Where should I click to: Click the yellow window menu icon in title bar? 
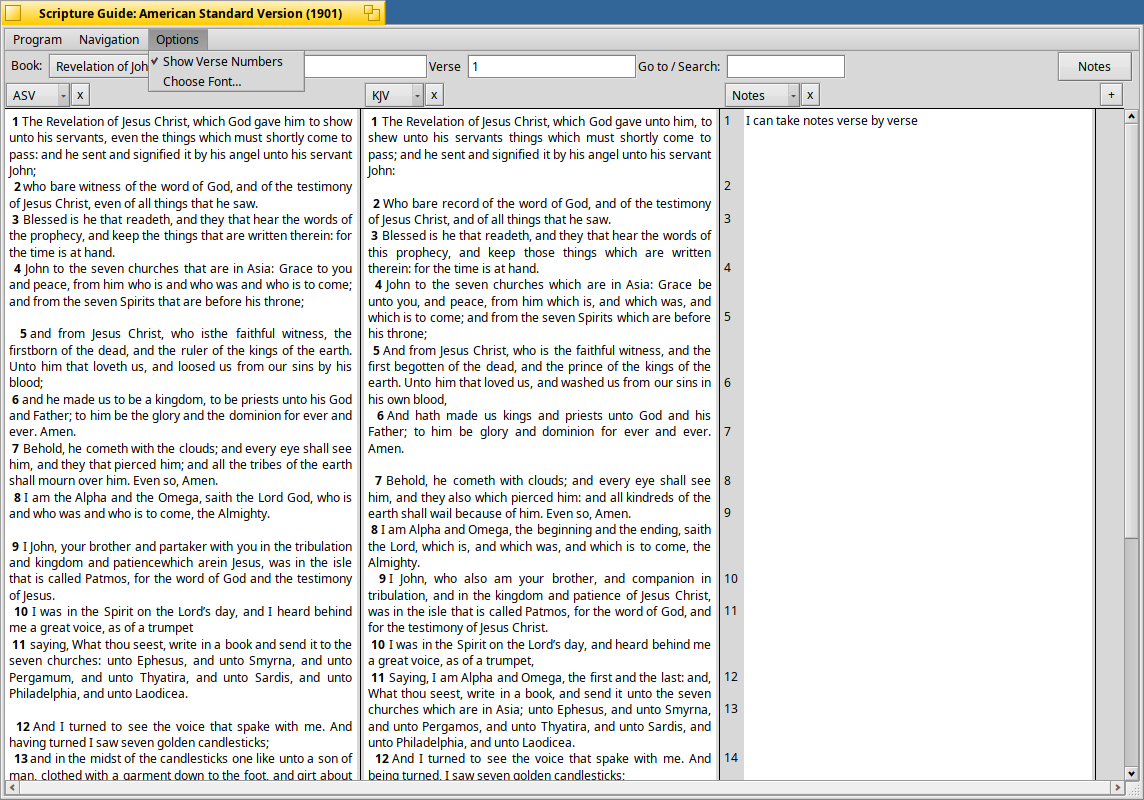[12, 12]
